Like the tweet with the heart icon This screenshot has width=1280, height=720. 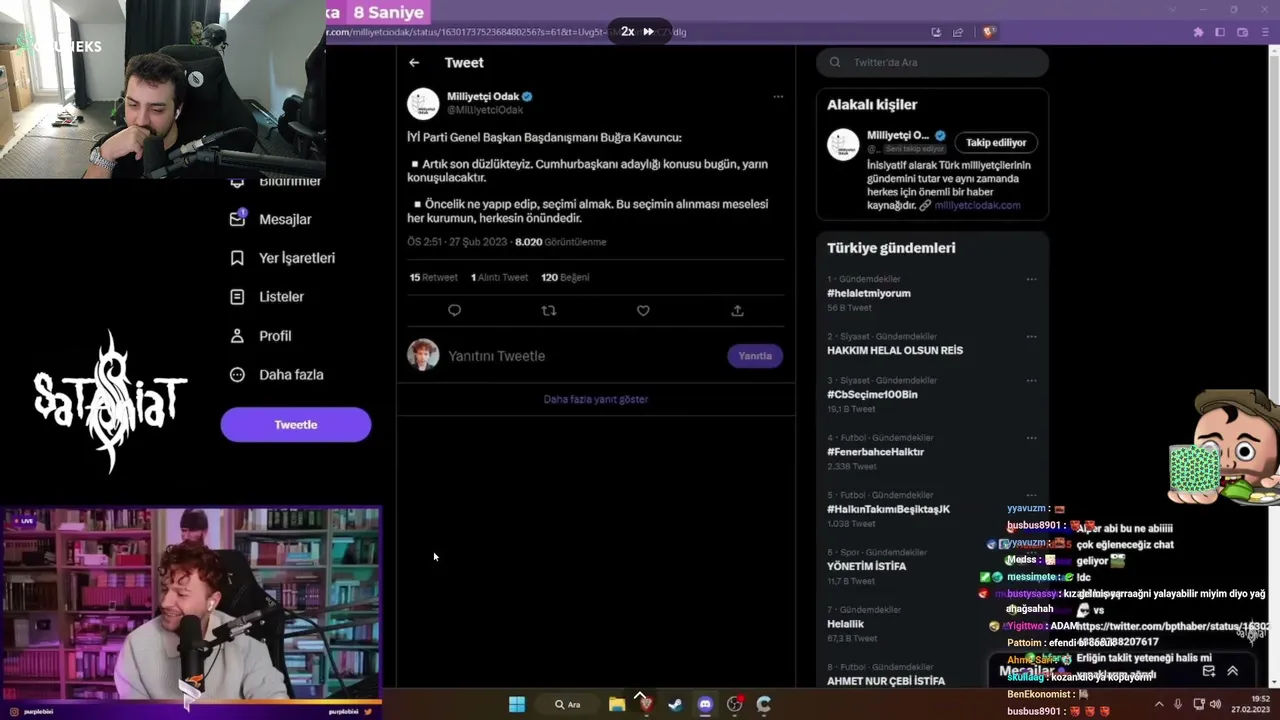643,311
